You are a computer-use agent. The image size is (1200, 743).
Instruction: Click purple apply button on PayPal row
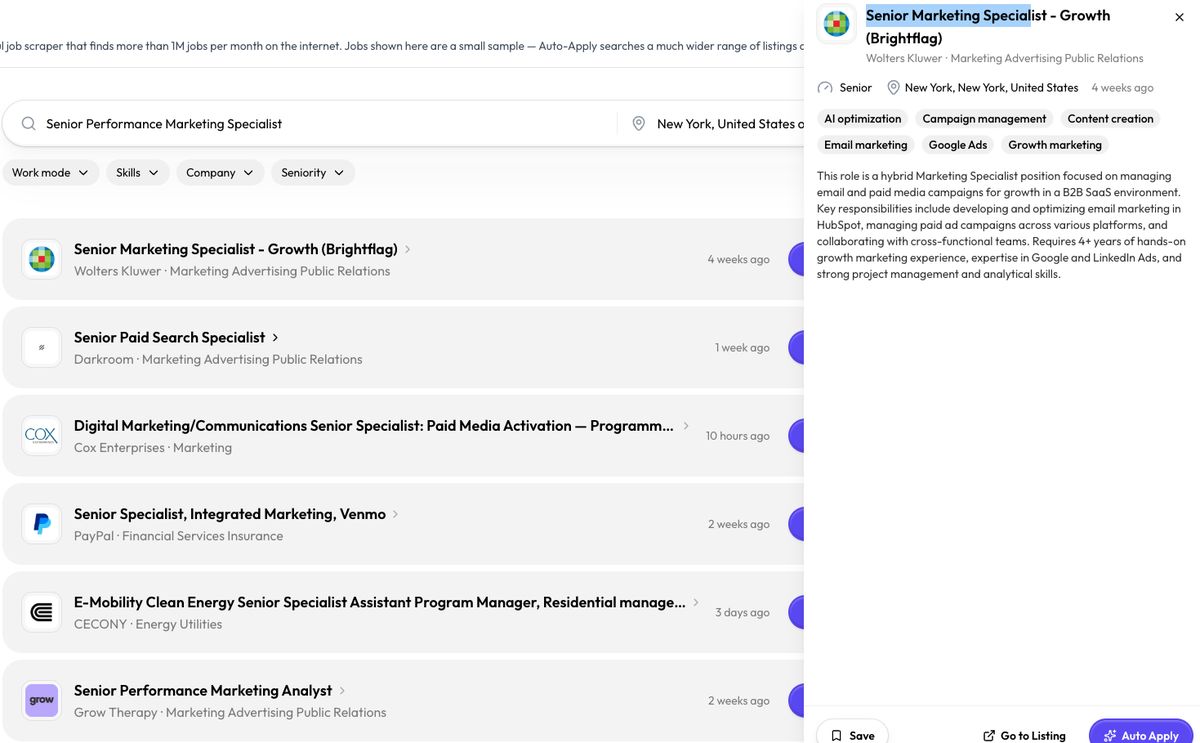click(x=796, y=524)
